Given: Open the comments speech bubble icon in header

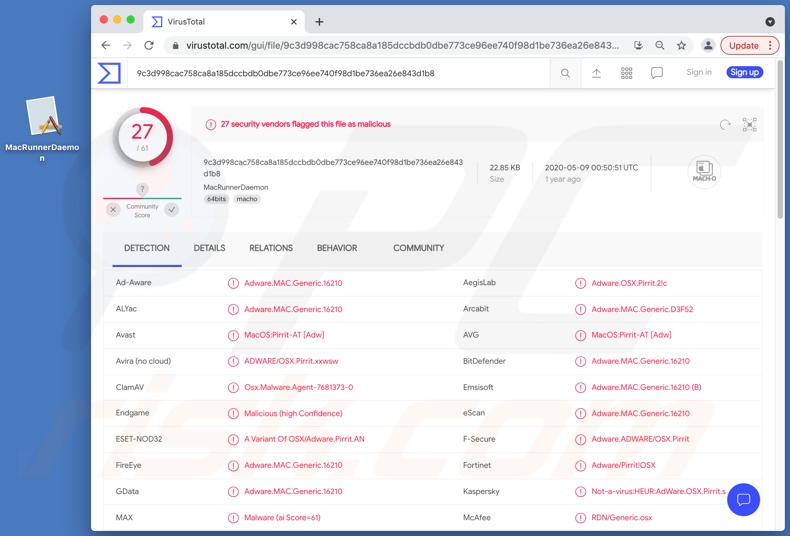Looking at the screenshot, I should 656,74.
